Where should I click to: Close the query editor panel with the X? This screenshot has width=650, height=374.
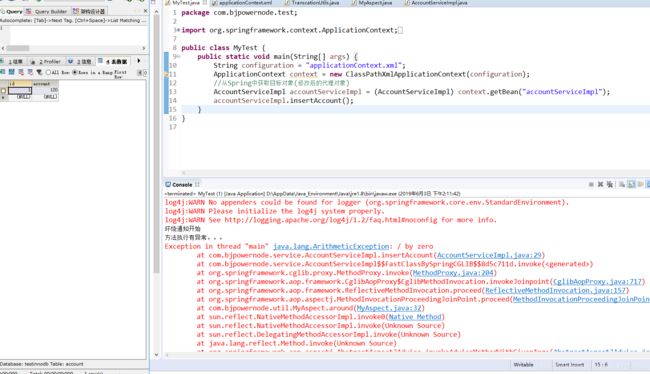(145, 11)
